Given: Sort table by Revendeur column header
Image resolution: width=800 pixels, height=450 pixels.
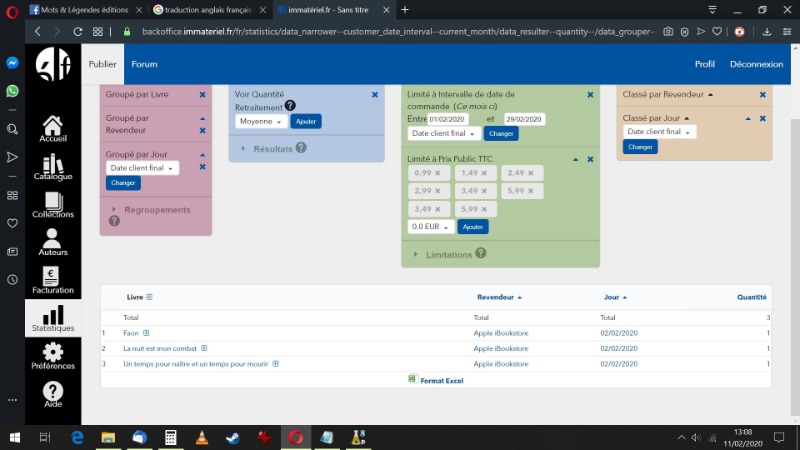Looking at the screenshot, I should coord(496,297).
